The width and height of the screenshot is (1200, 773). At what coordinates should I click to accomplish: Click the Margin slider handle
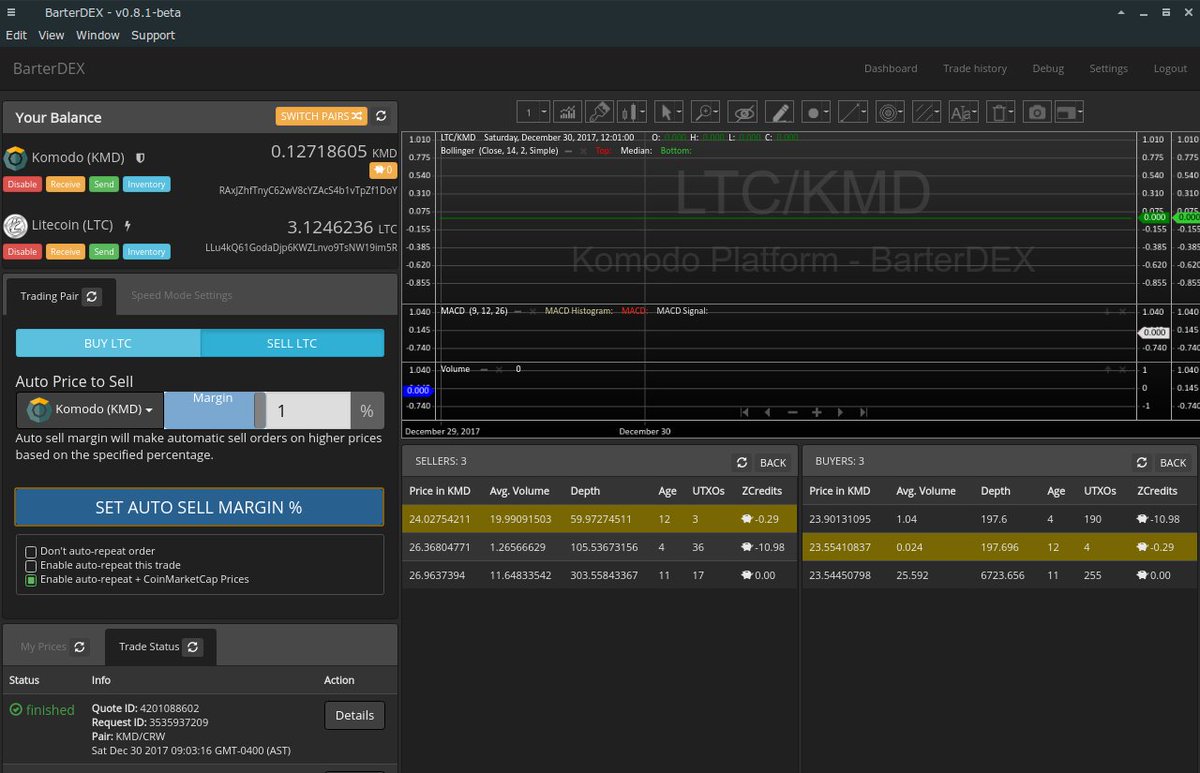click(x=260, y=410)
